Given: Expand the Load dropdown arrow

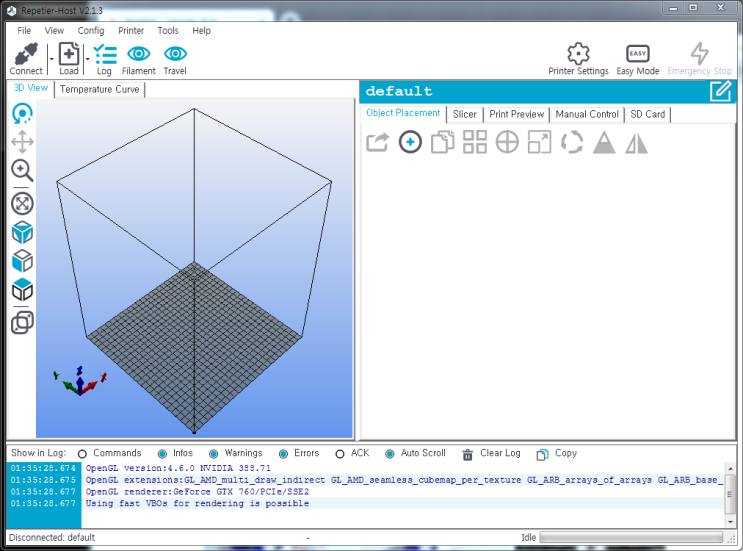Looking at the screenshot, I should click(88, 59).
